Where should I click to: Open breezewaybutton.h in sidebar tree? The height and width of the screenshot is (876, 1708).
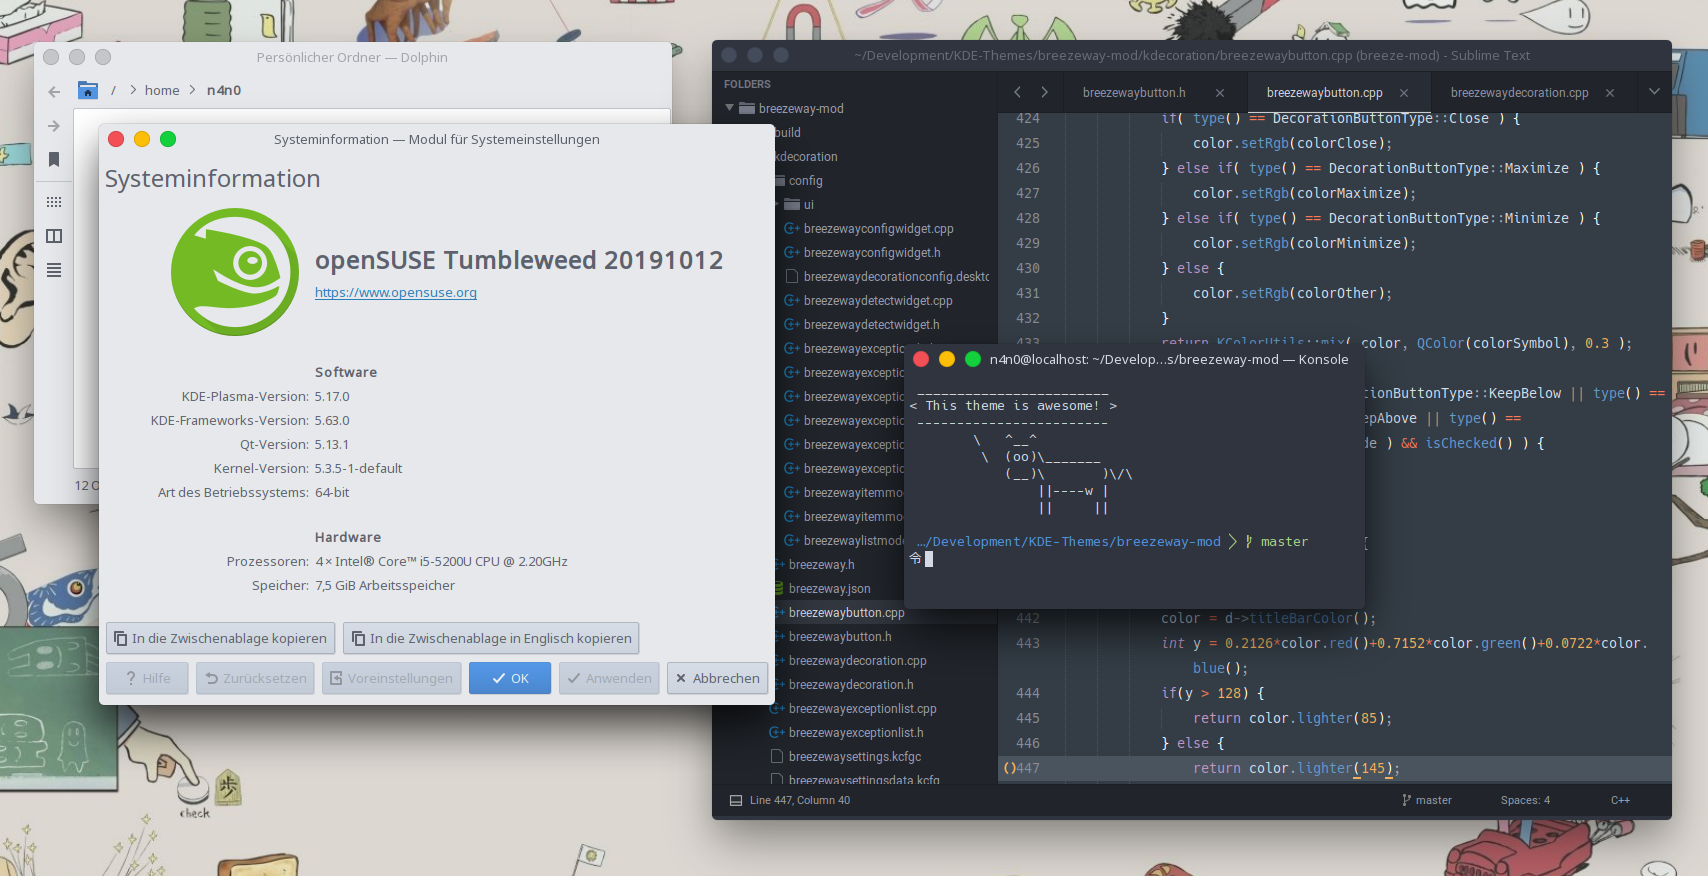(x=840, y=637)
